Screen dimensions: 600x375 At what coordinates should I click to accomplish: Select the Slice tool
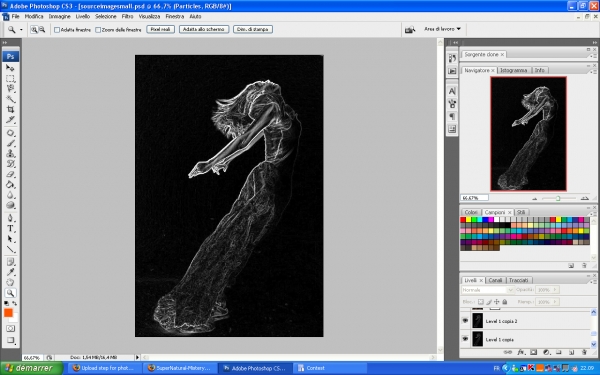pyautogui.click(x=10, y=120)
